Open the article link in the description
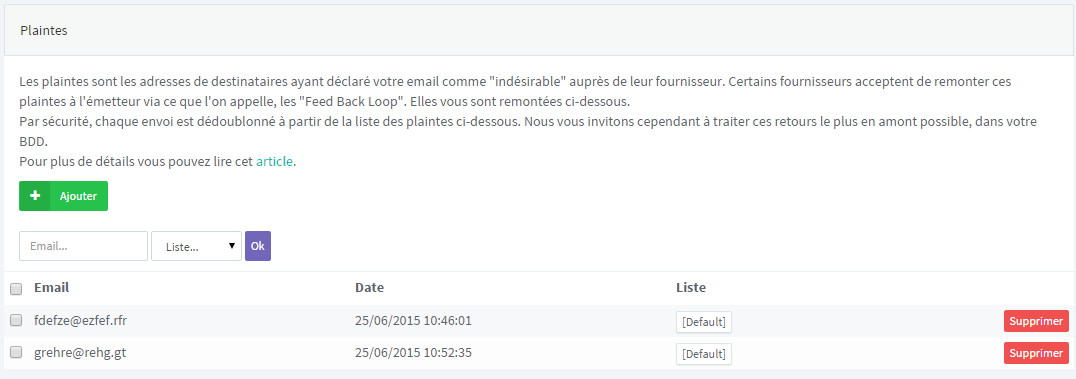The width and height of the screenshot is (1076, 379). click(x=274, y=162)
